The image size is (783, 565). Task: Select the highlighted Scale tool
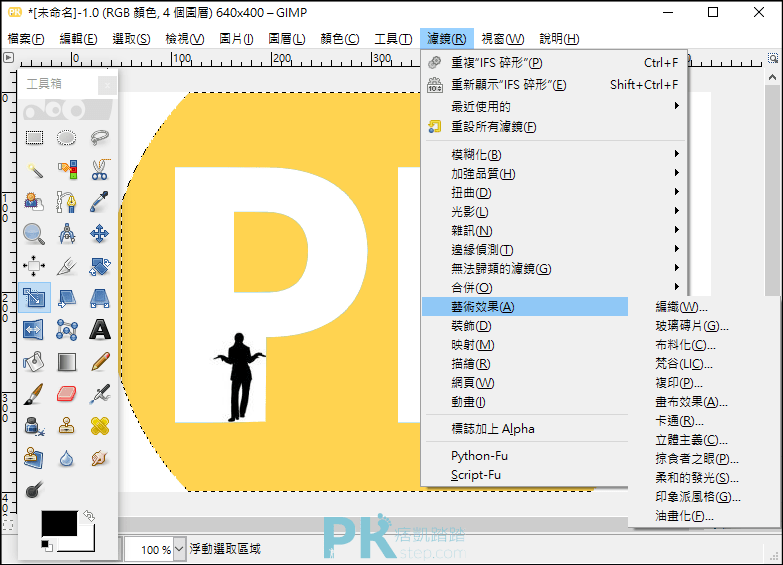click(x=34, y=298)
